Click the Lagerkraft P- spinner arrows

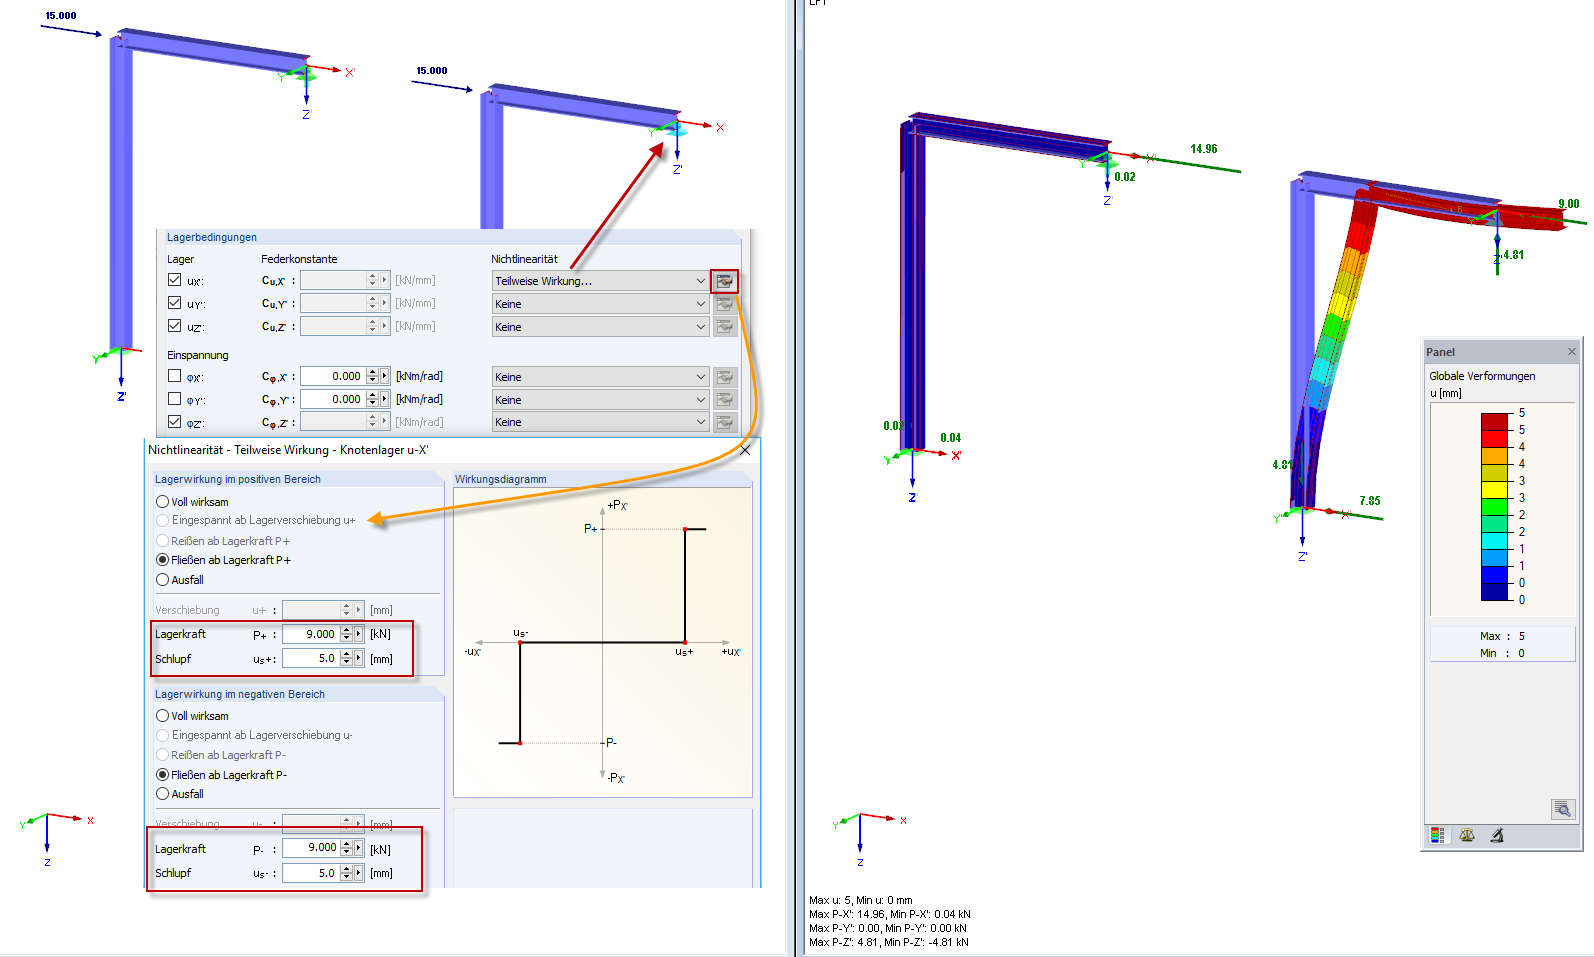click(347, 847)
